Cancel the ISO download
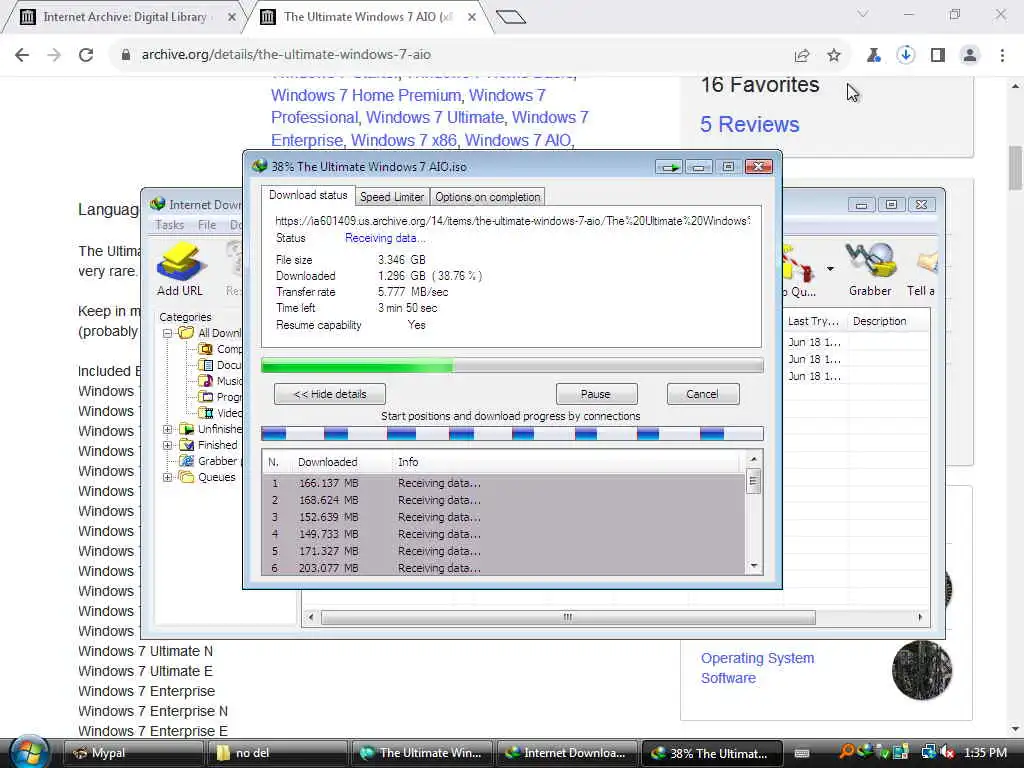 click(703, 394)
